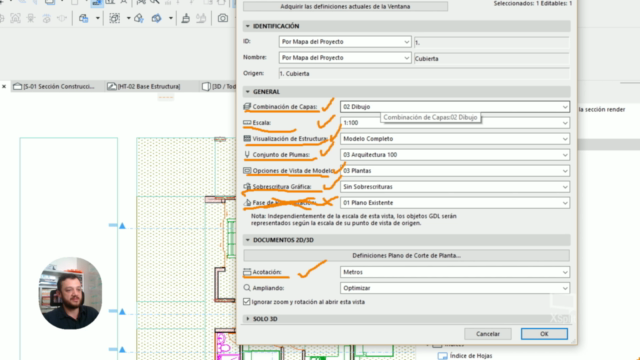Collapse the IDENTIFICACIÓN section

pyautogui.click(x=247, y=26)
